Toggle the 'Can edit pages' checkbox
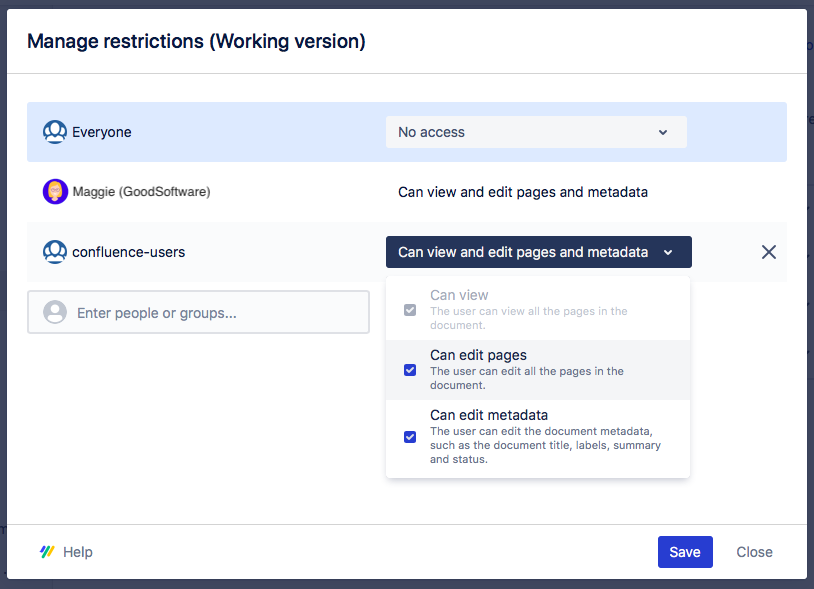 click(409, 370)
